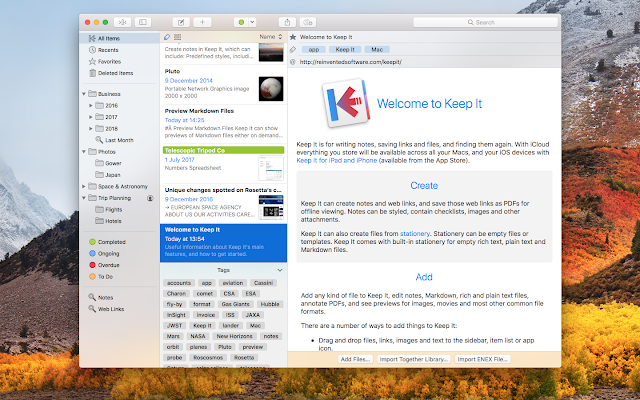Click Import ENEX File... button

coord(482,359)
